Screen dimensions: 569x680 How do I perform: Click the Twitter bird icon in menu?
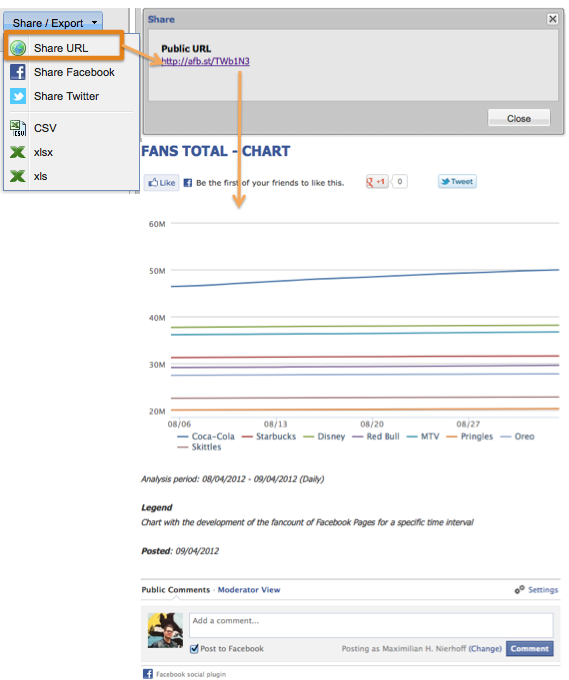click(18, 96)
